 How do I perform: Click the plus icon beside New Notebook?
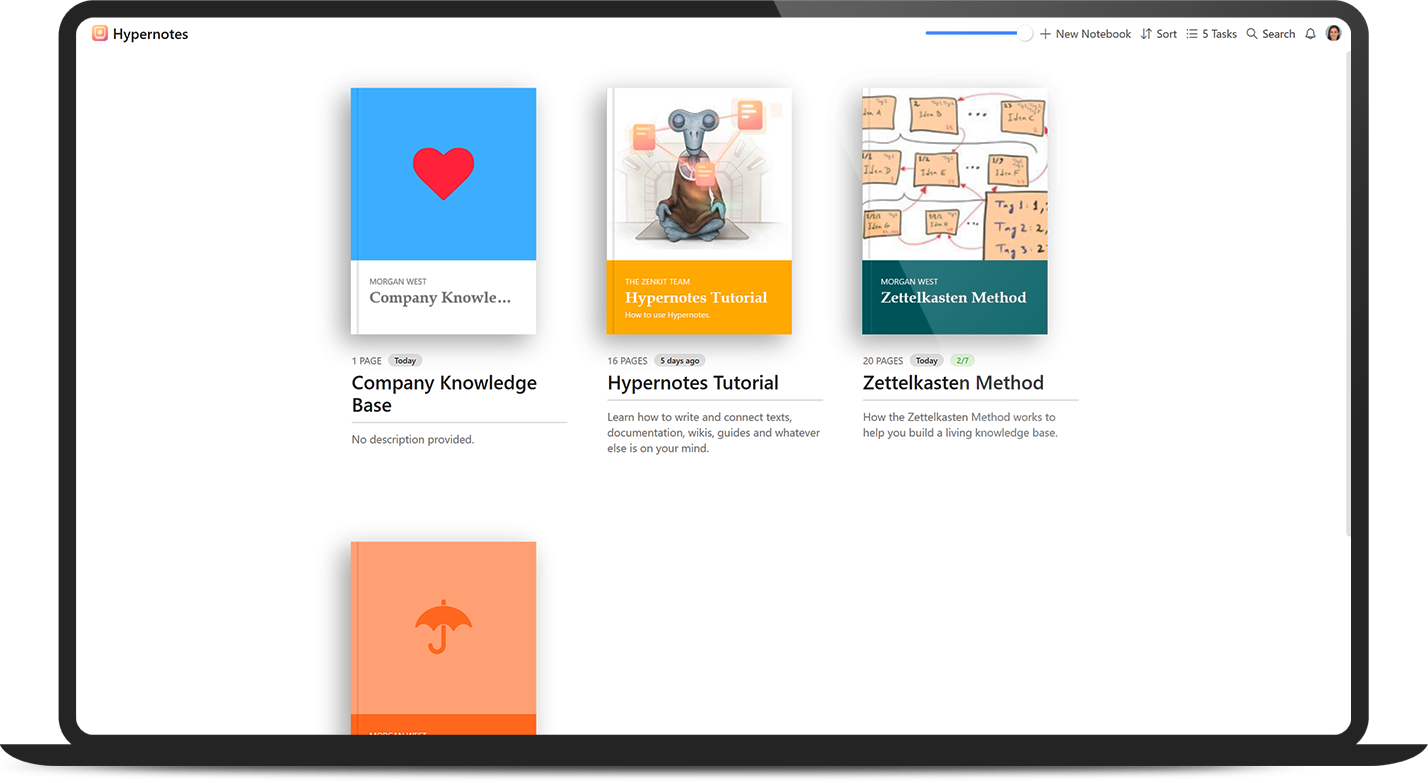(1046, 34)
